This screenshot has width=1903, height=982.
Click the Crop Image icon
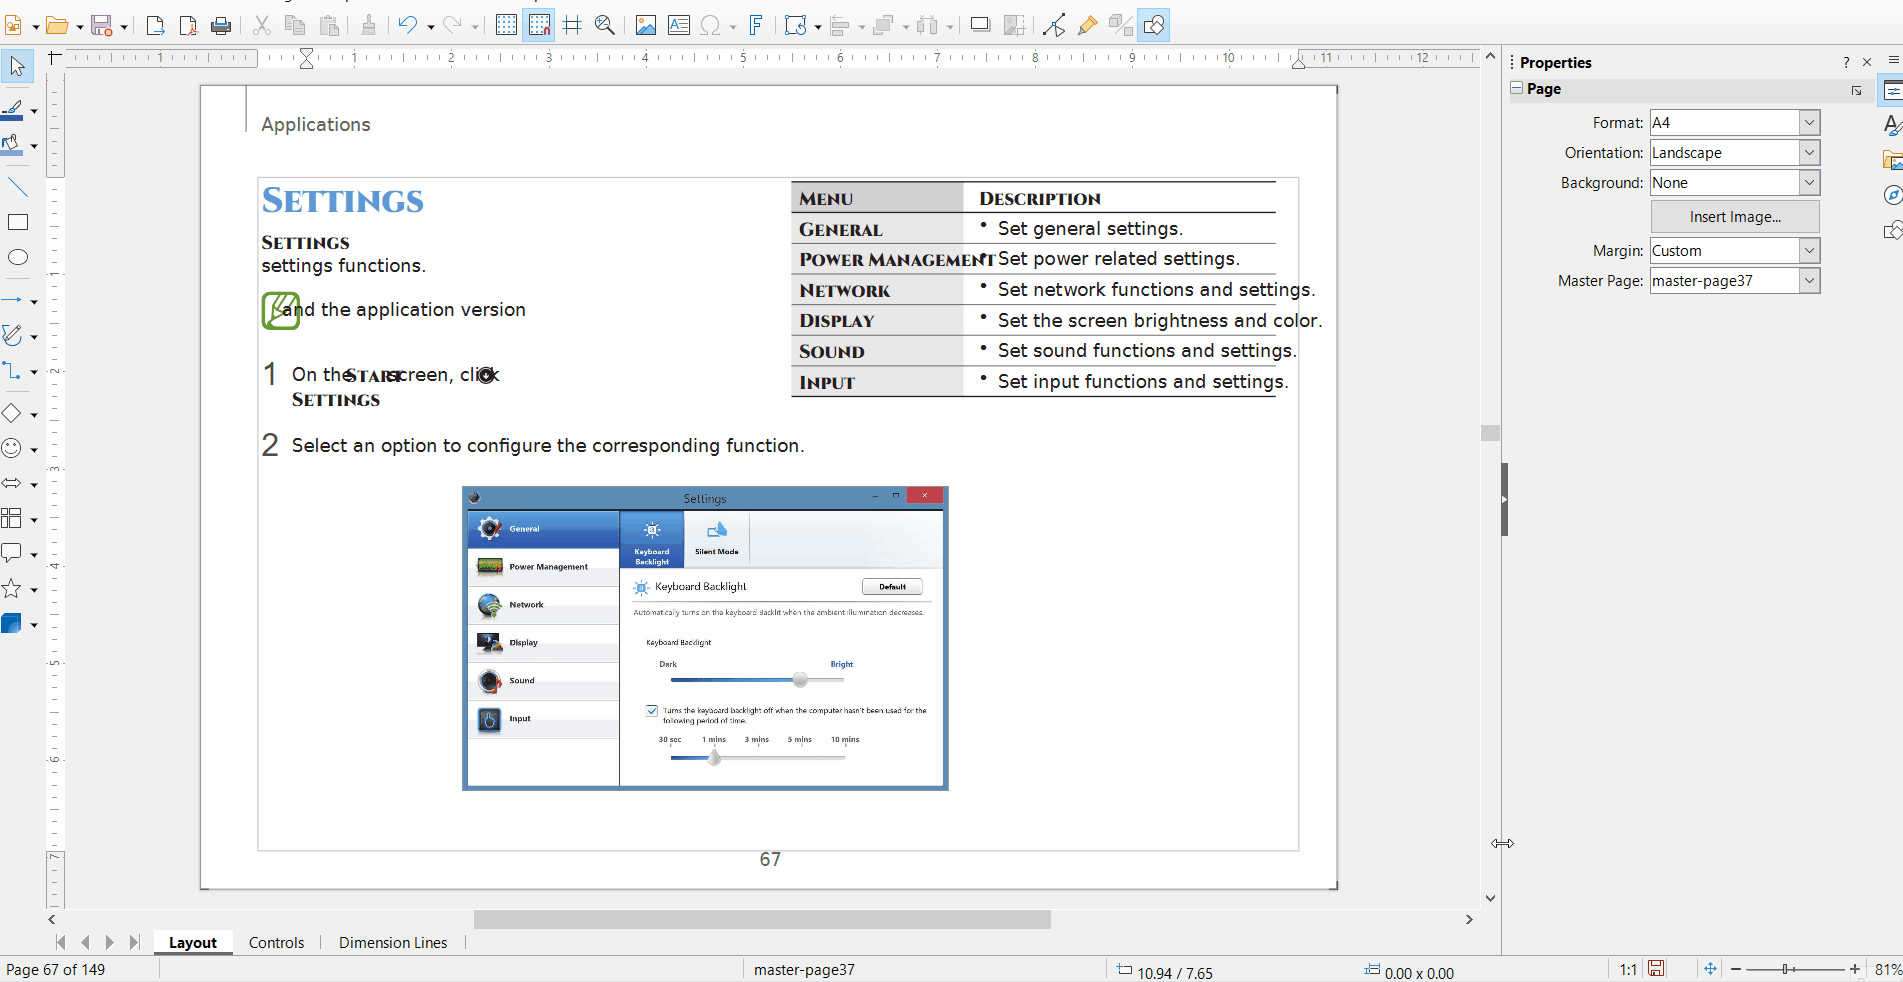pyautogui.click(x=1014, y=25)
